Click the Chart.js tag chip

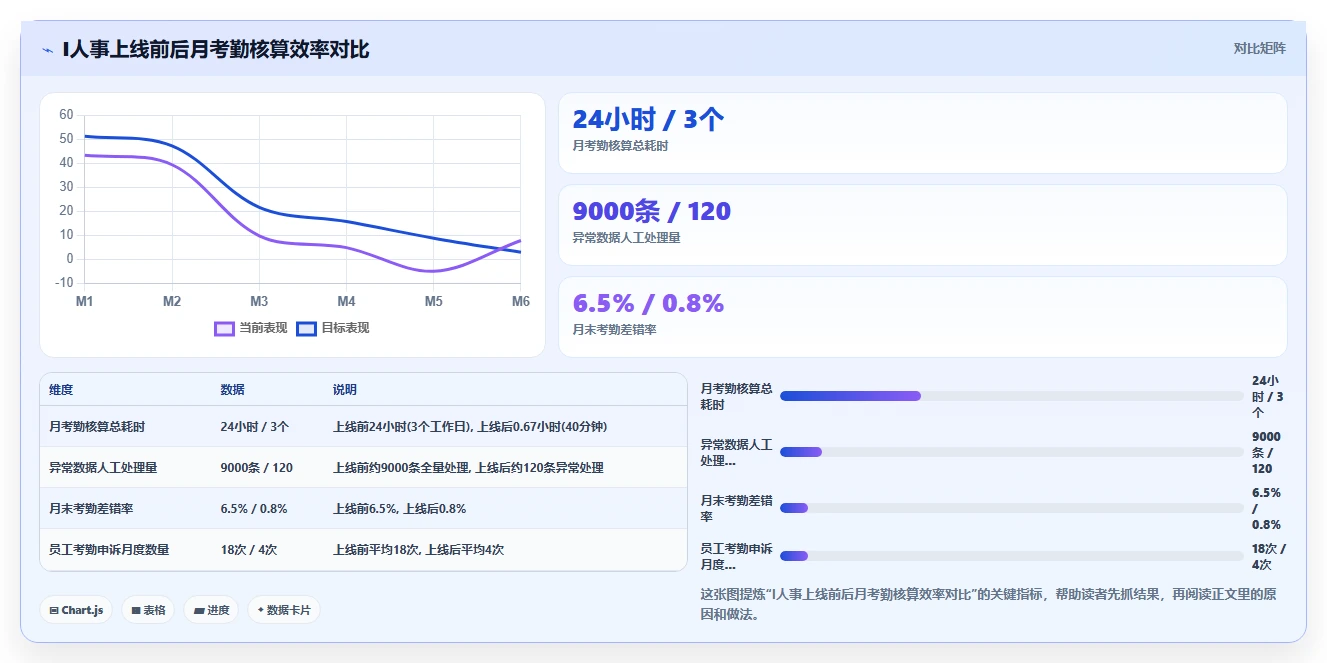coord(76,610)
